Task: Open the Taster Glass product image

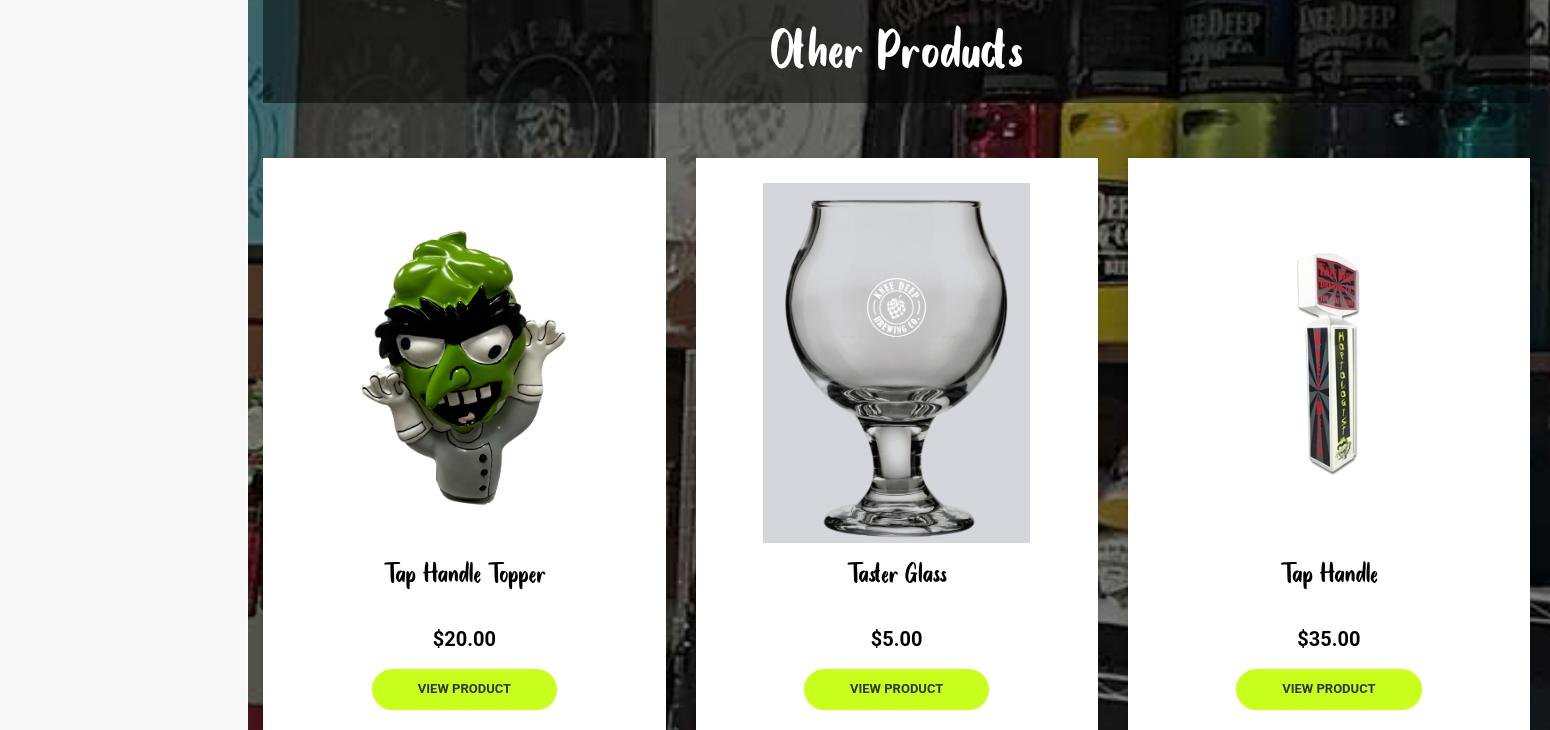Action: tap(896, 363)
